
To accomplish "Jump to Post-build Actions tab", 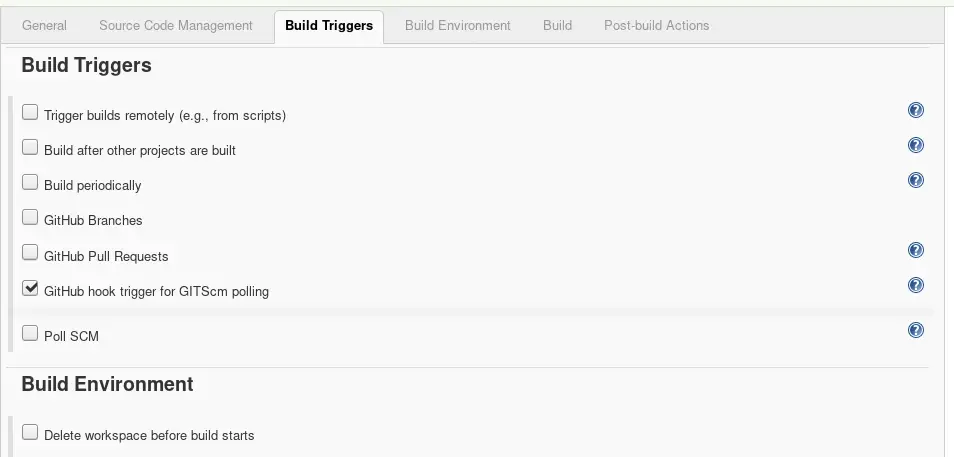I will [x=656, y=26].
